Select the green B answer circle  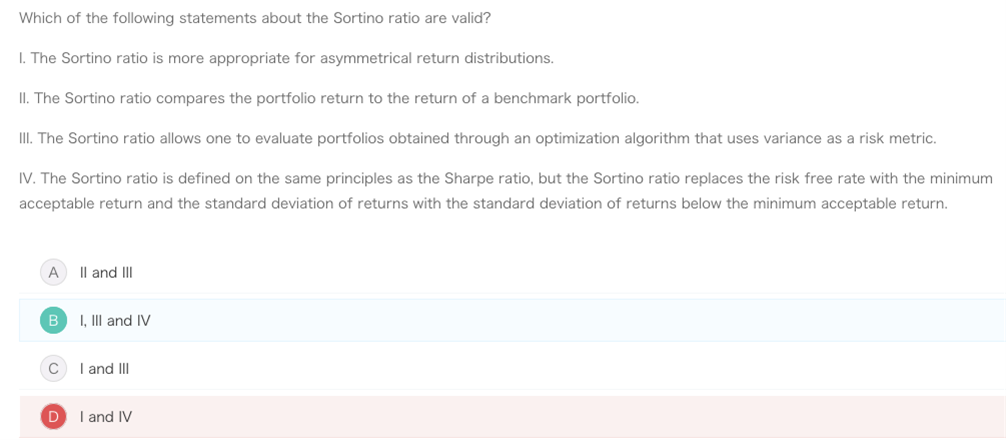pyautogui.click(x=53, y=320)
